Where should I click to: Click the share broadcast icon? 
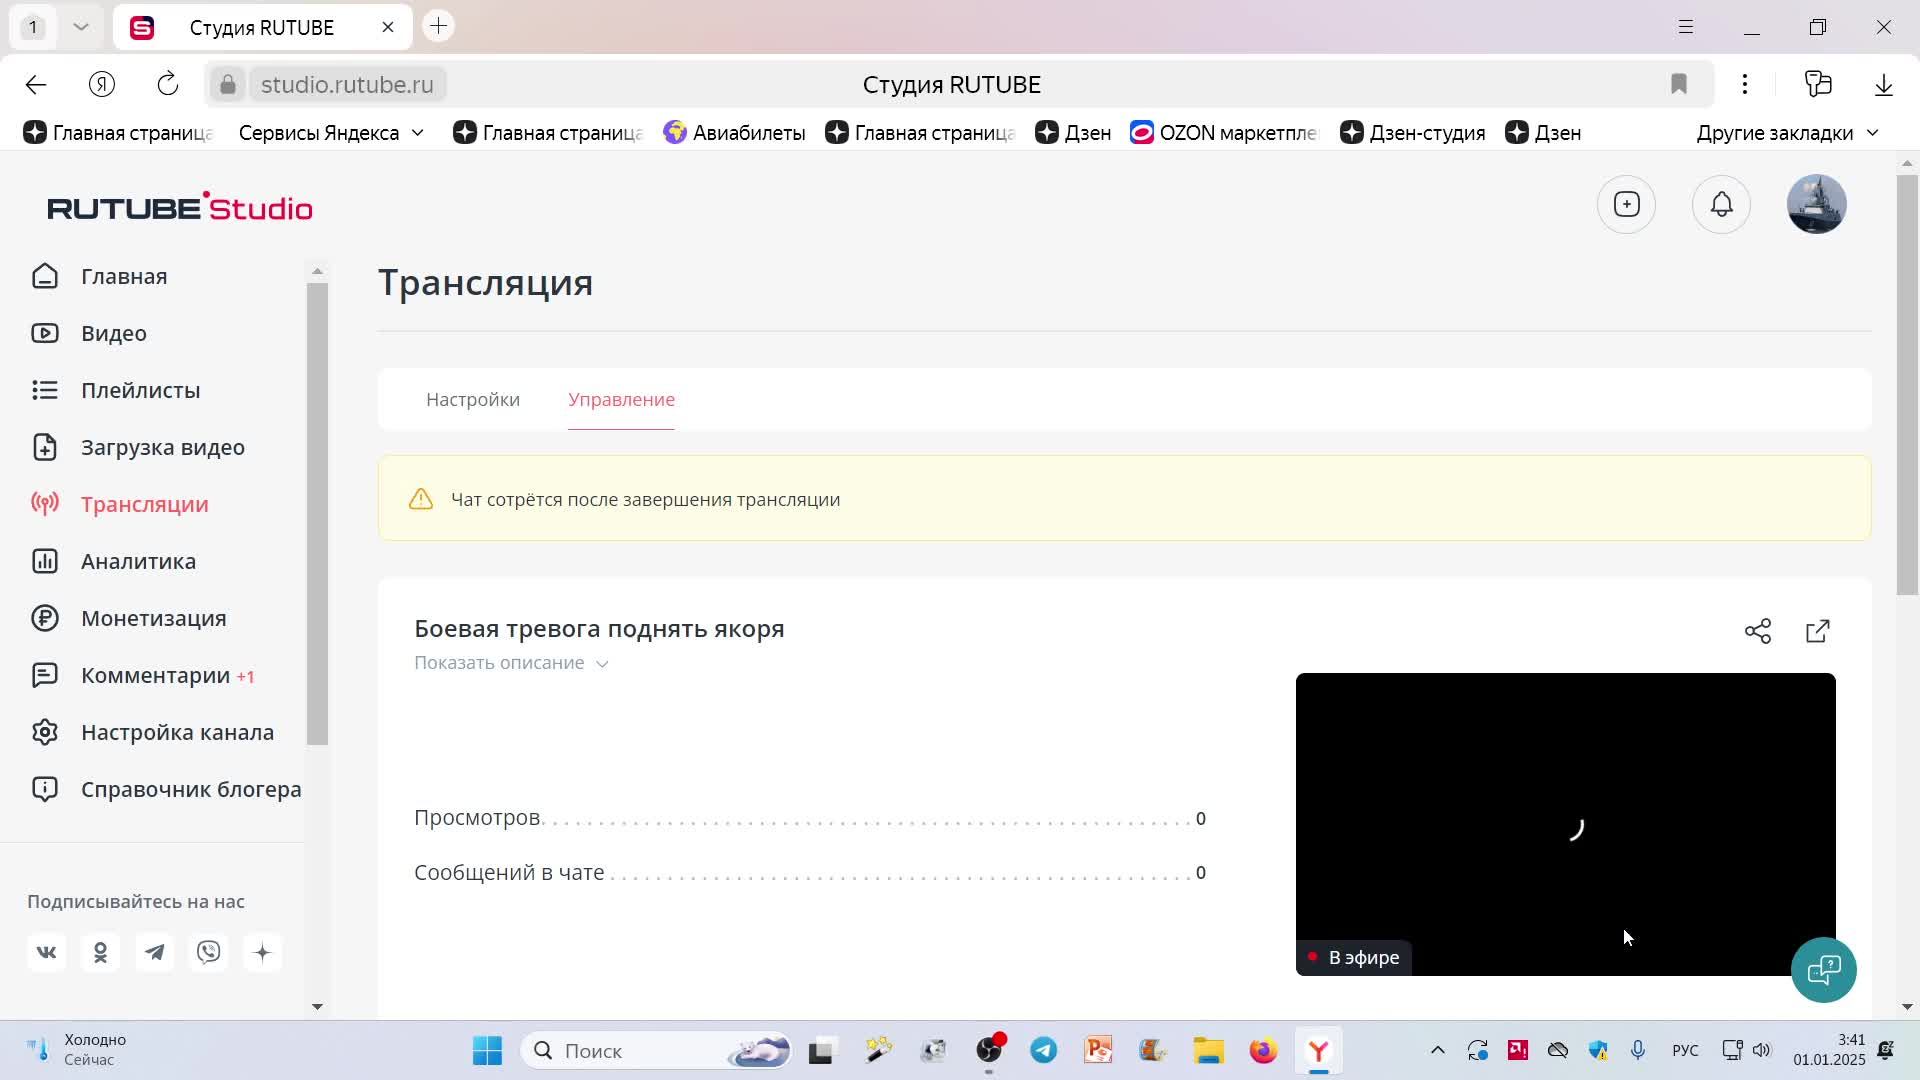pos(1758,631)
